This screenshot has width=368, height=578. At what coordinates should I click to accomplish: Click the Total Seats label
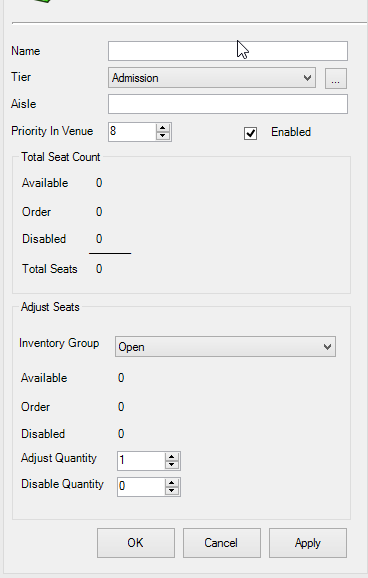click(x=50, y=269)
